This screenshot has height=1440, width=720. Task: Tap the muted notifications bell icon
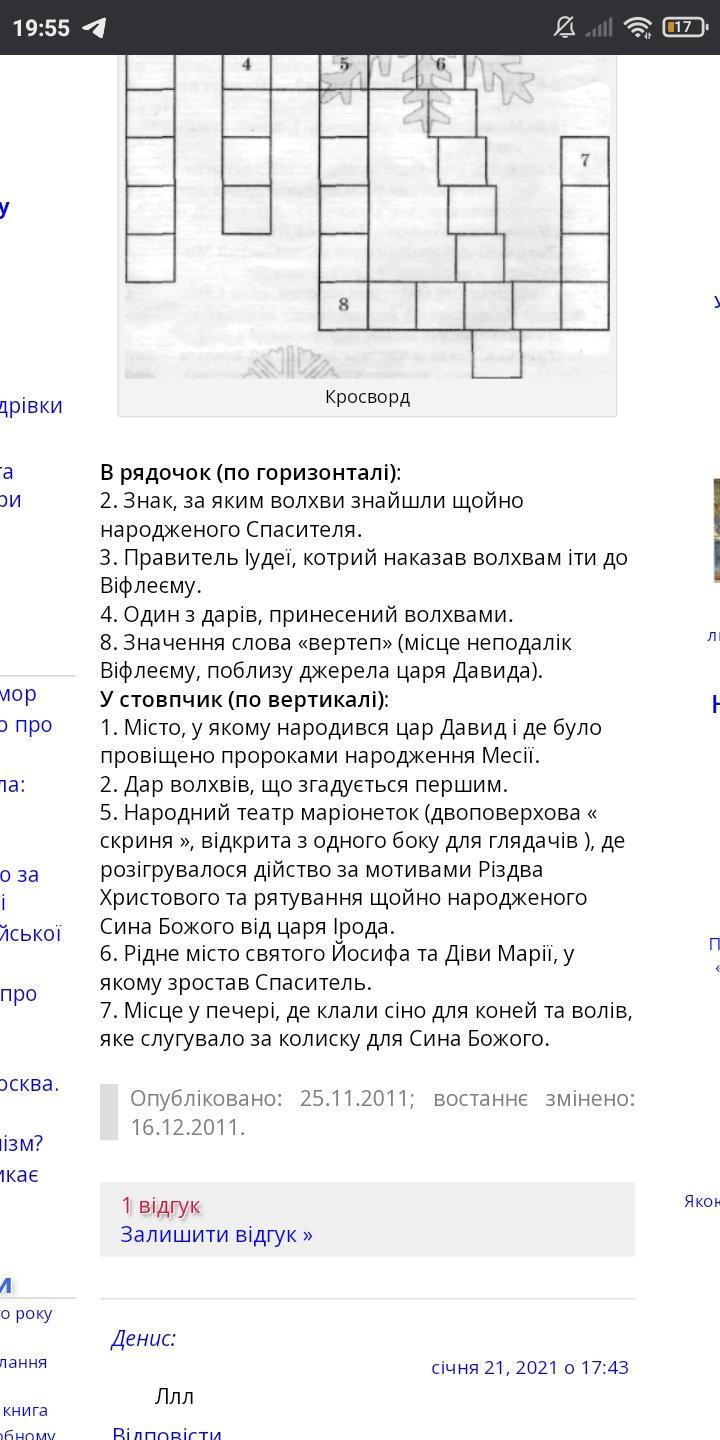pyautogui.click(x=565, y=28)
